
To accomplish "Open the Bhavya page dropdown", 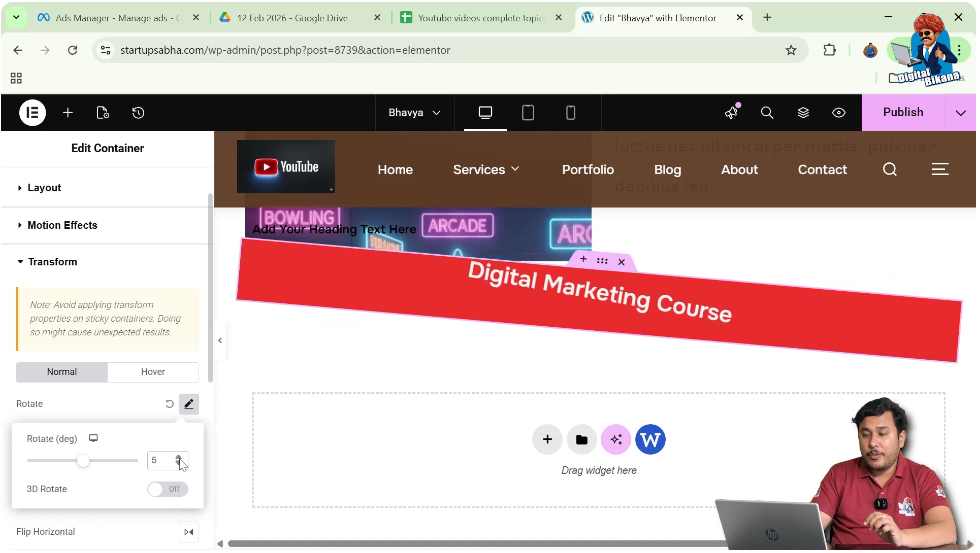I will tap(414, 113).
